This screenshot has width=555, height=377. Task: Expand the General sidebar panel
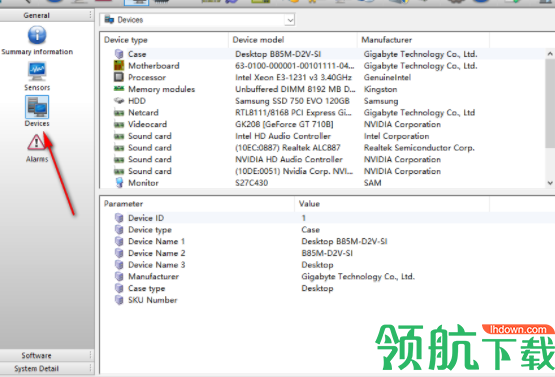(47, 15)
